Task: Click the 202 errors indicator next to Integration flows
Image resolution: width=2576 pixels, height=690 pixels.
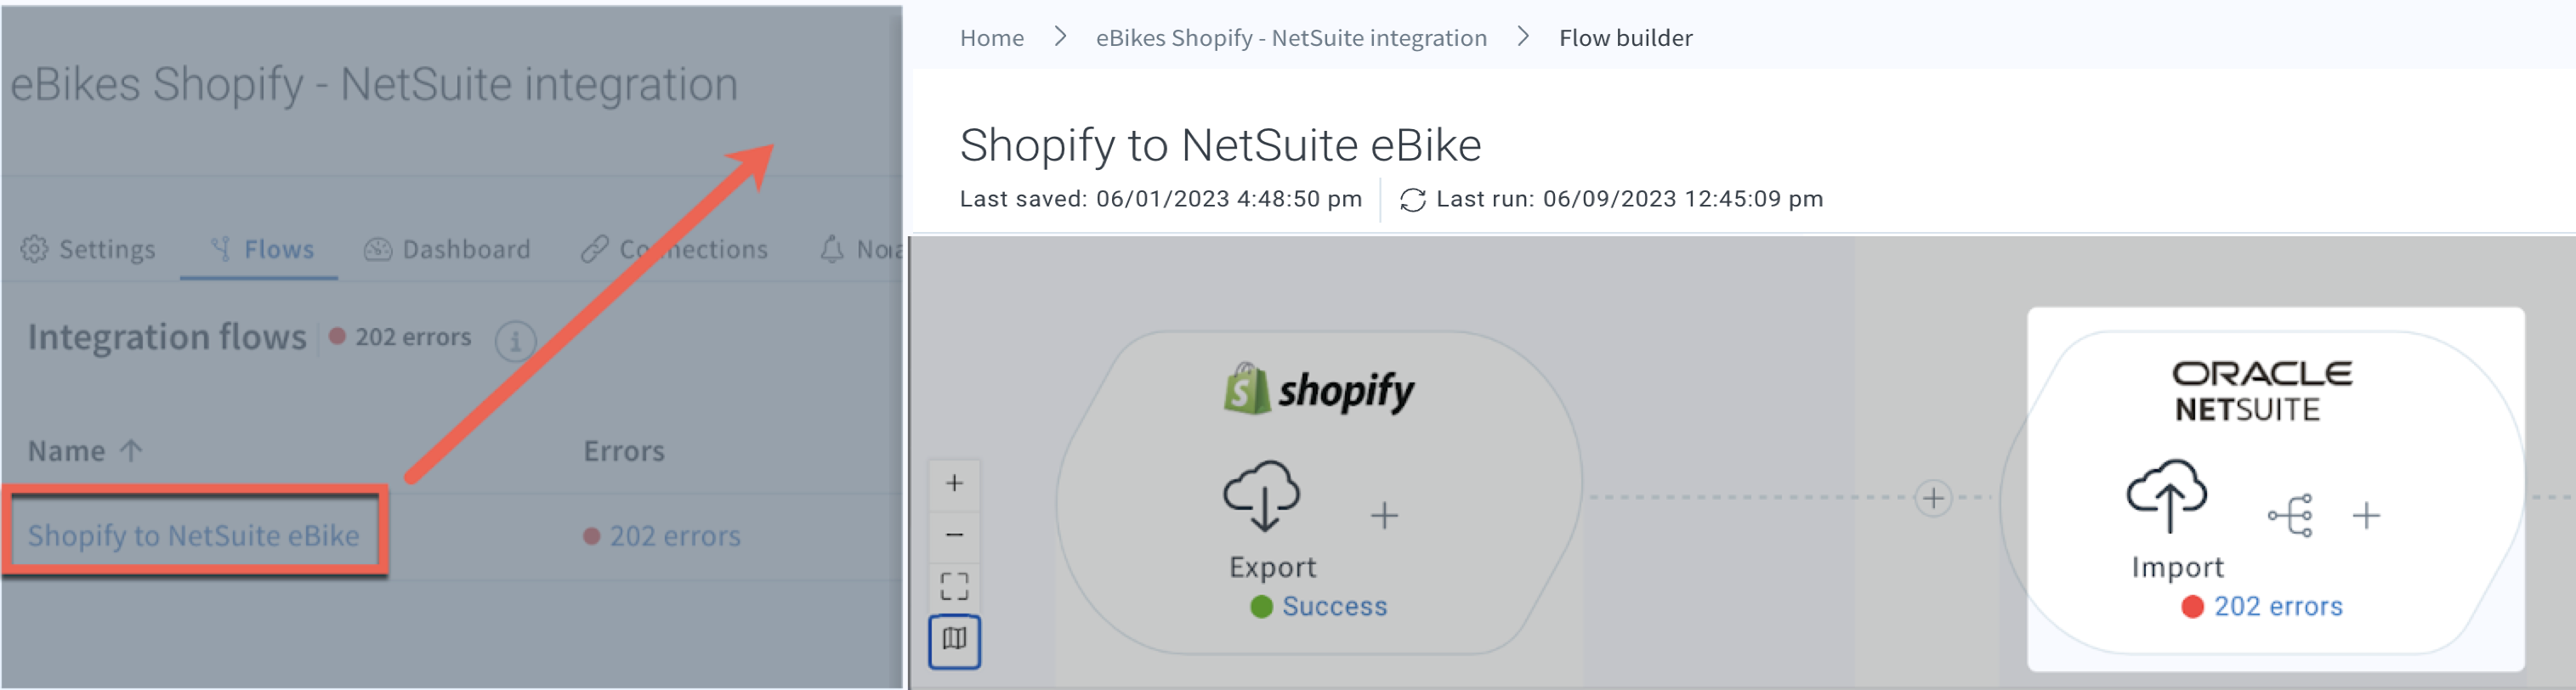Action: coord(401,337)
